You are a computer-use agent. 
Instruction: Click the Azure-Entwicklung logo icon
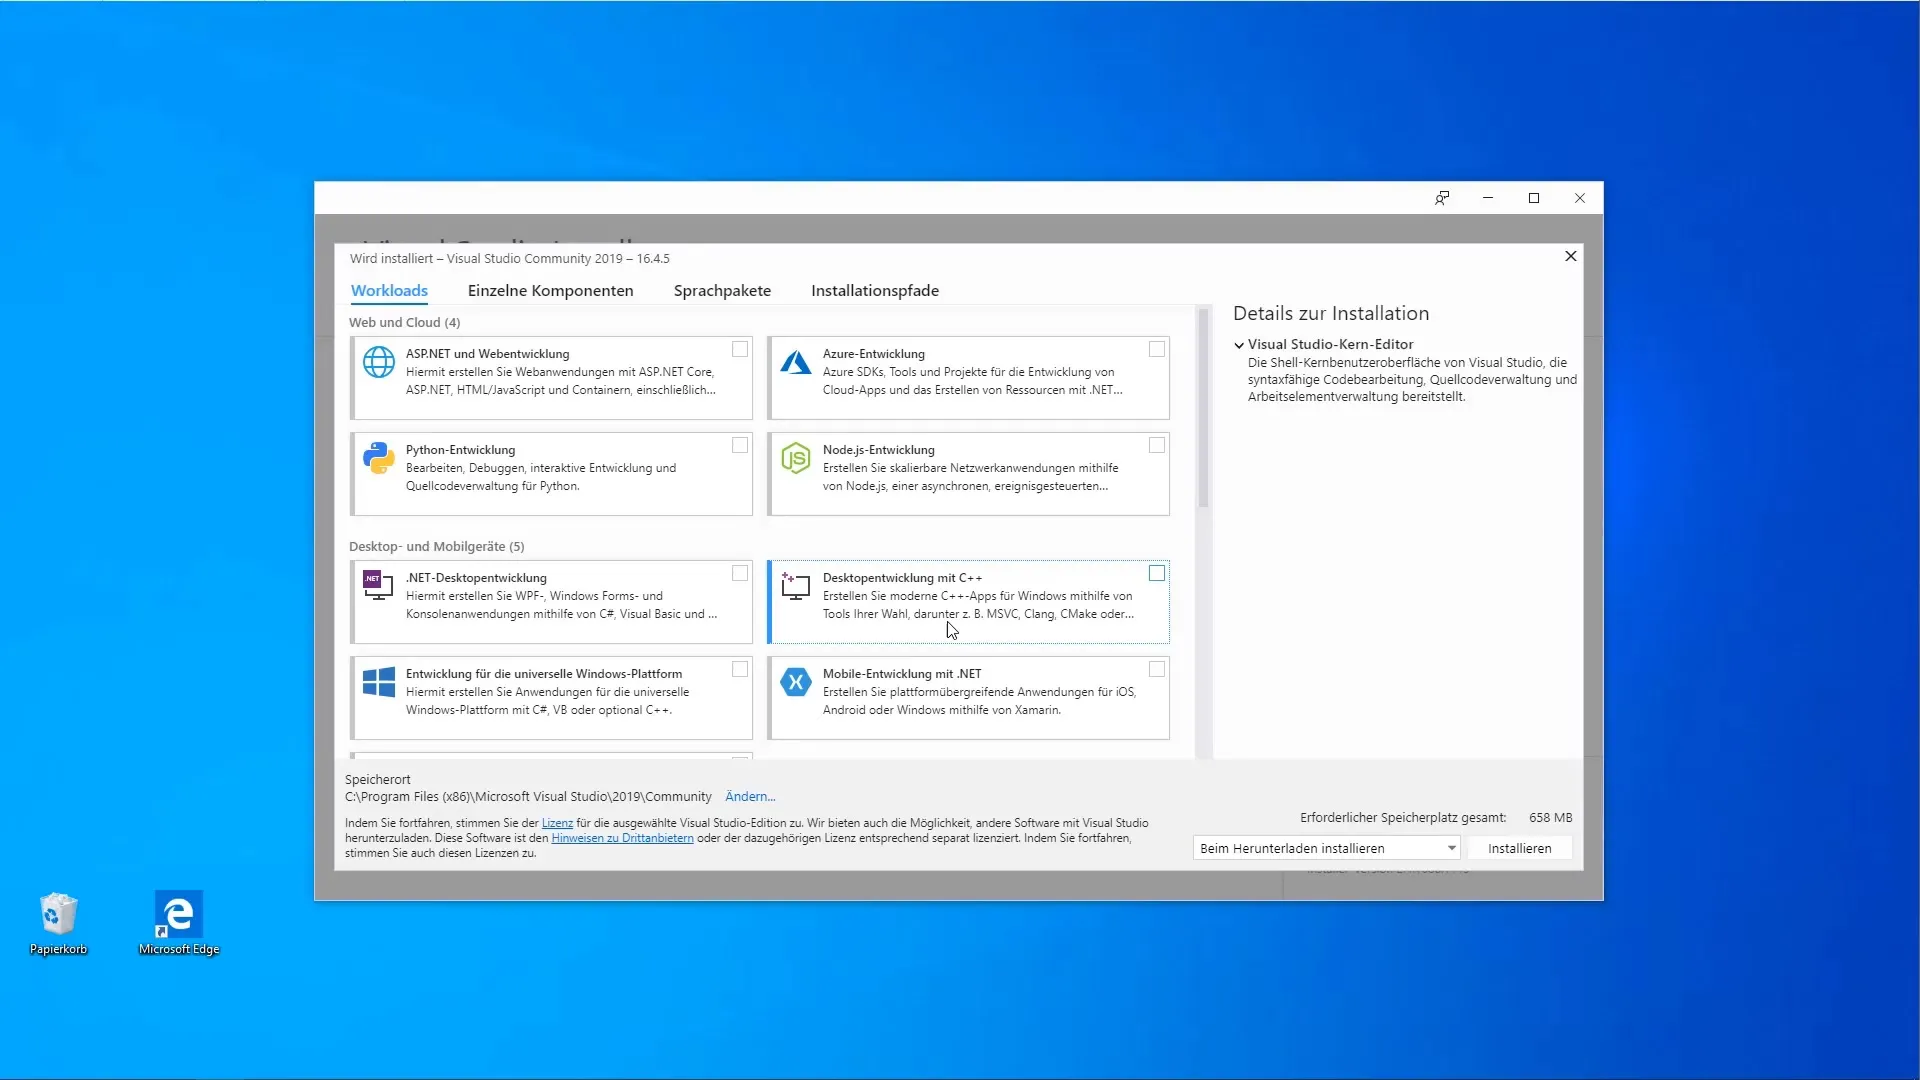coord(796,362)
